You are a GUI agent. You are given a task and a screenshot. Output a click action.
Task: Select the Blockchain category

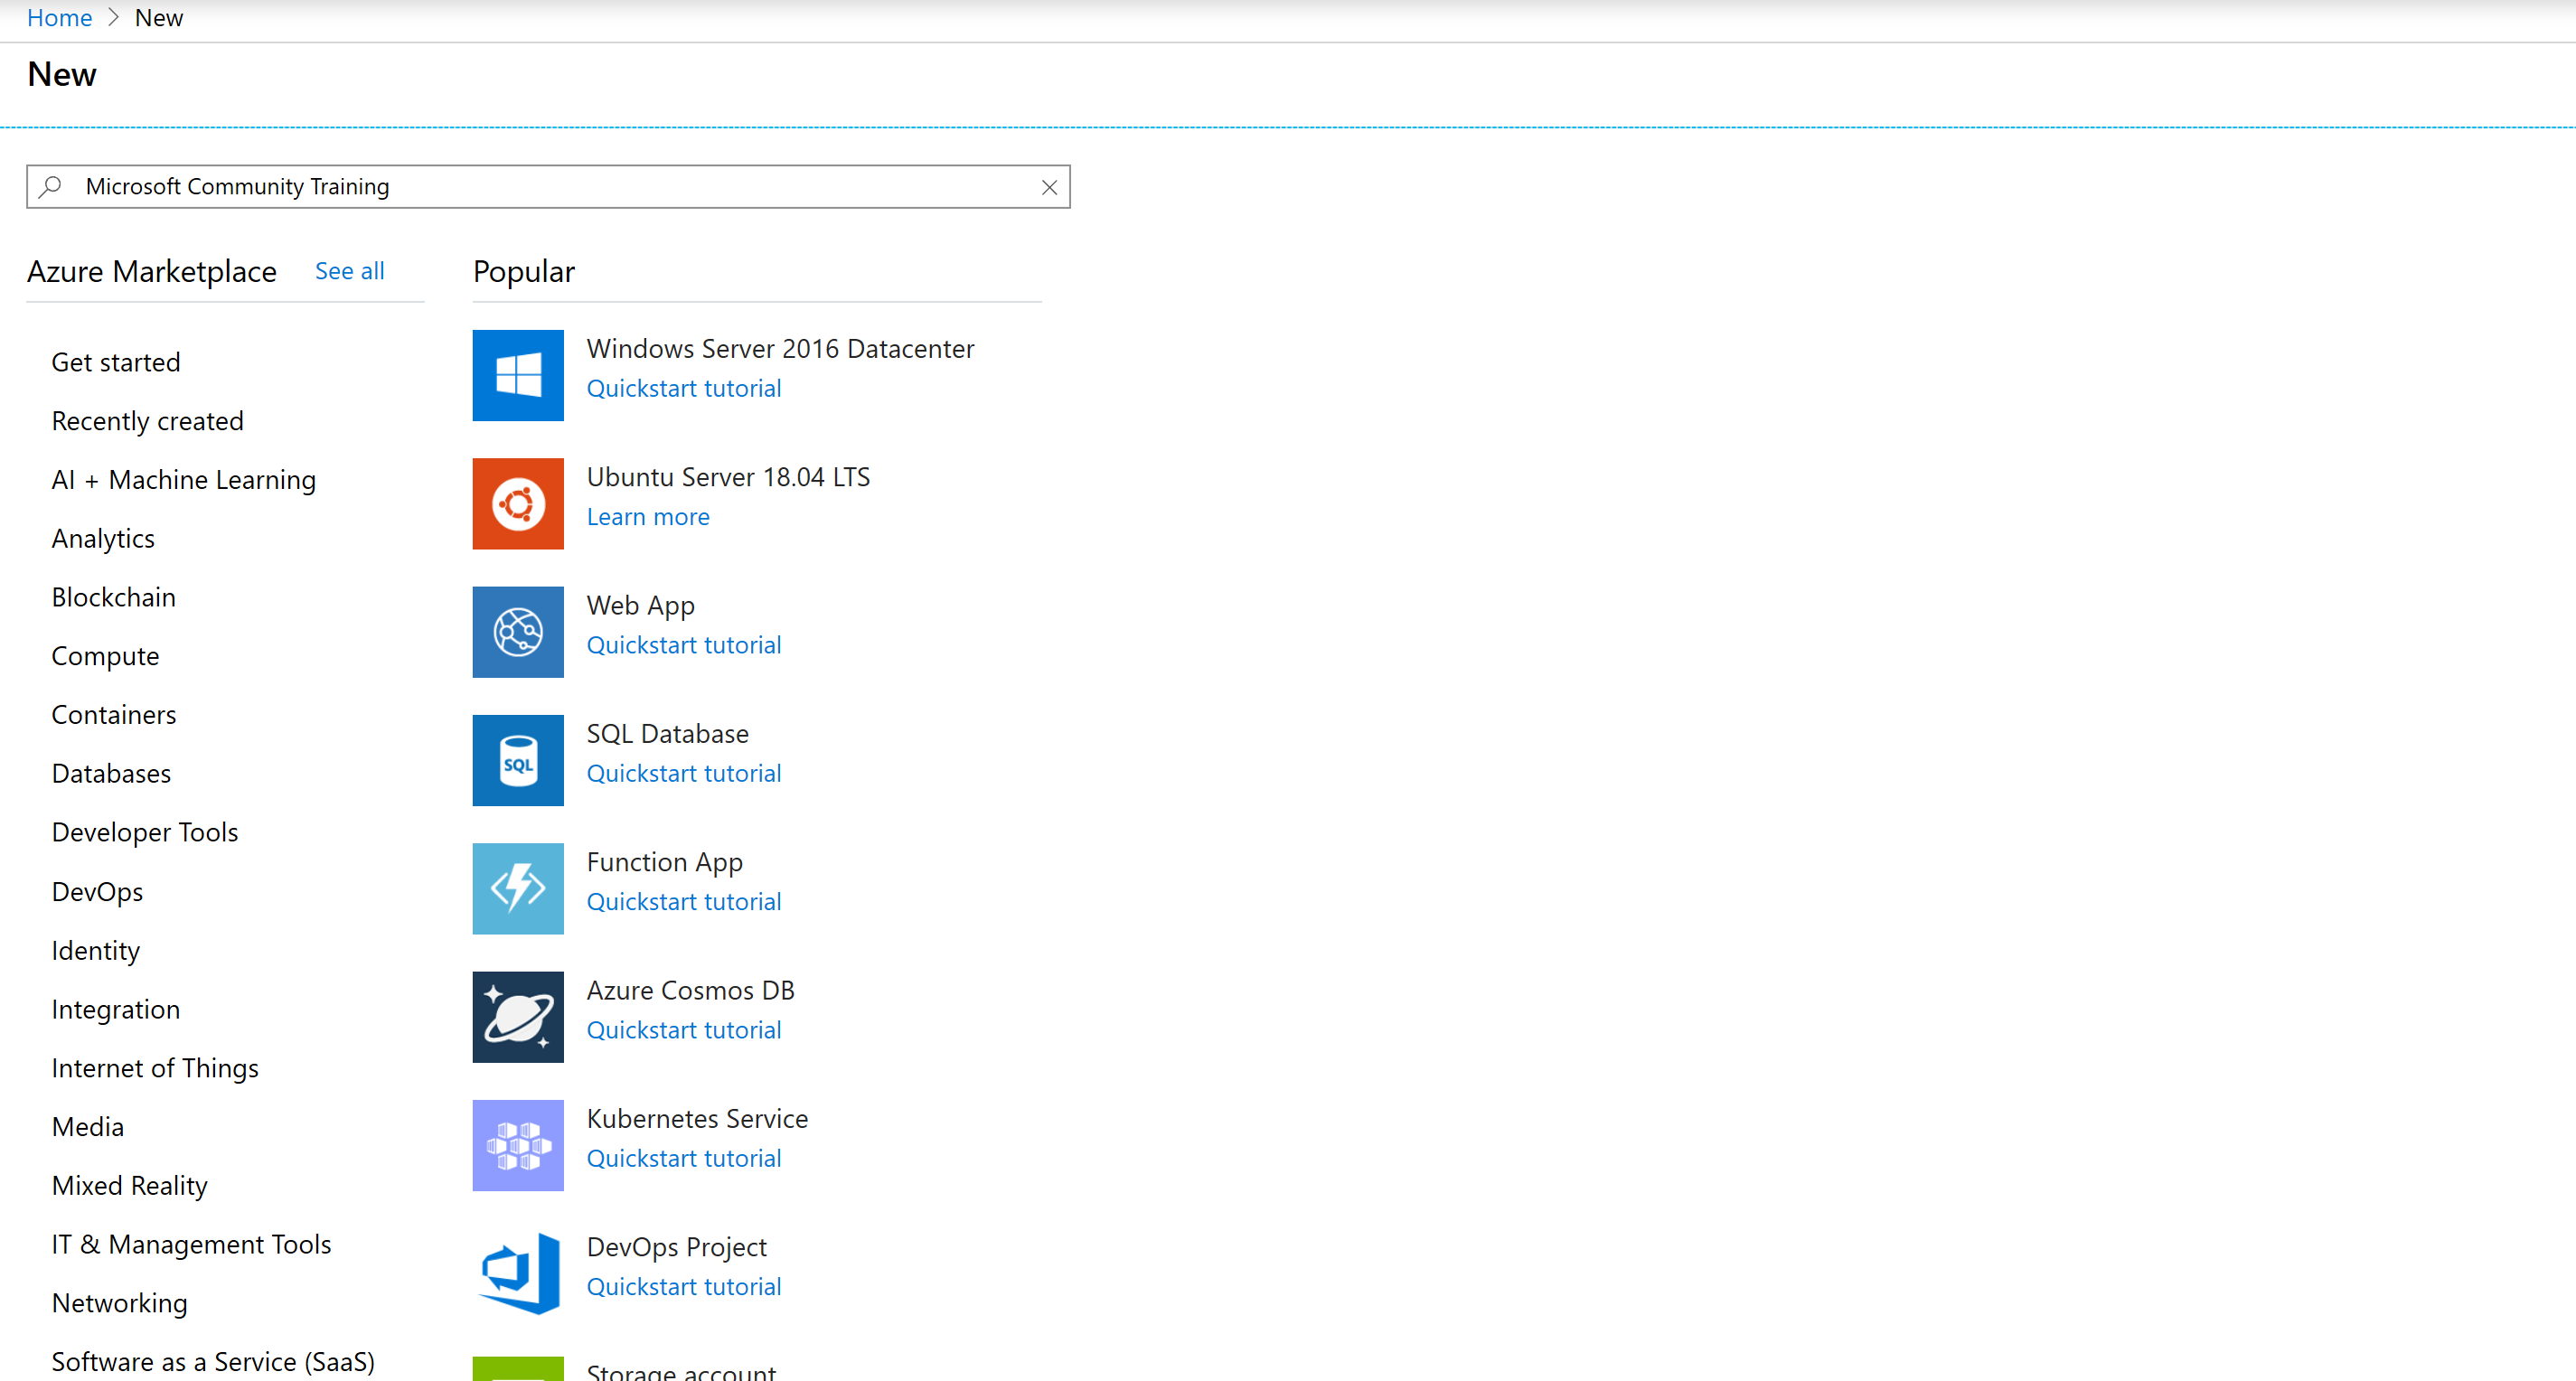tap(114, 596)
